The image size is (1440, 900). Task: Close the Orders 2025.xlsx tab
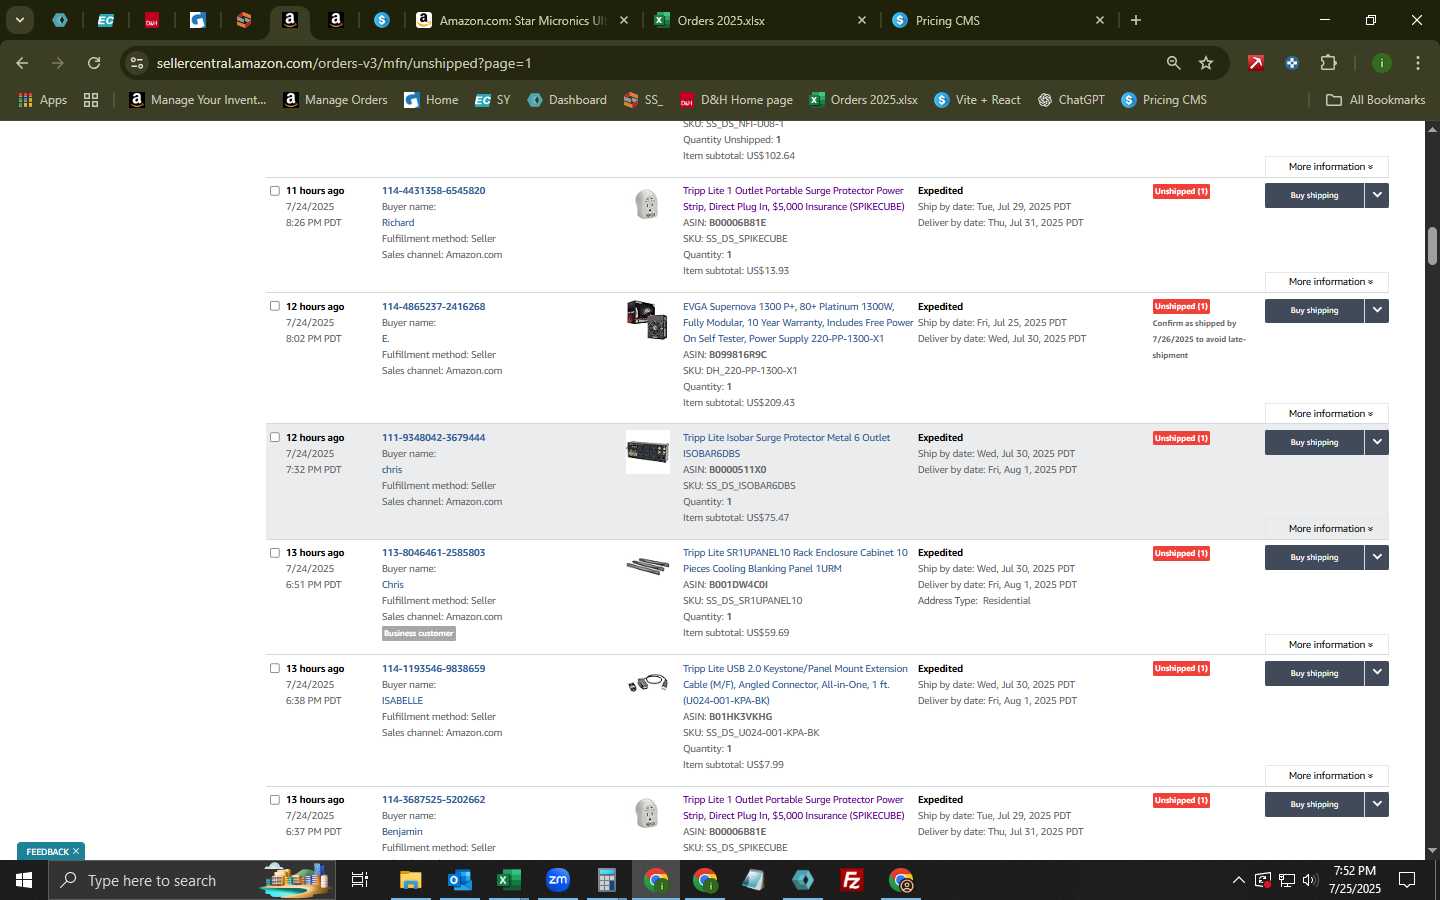[x=862, y=20]
